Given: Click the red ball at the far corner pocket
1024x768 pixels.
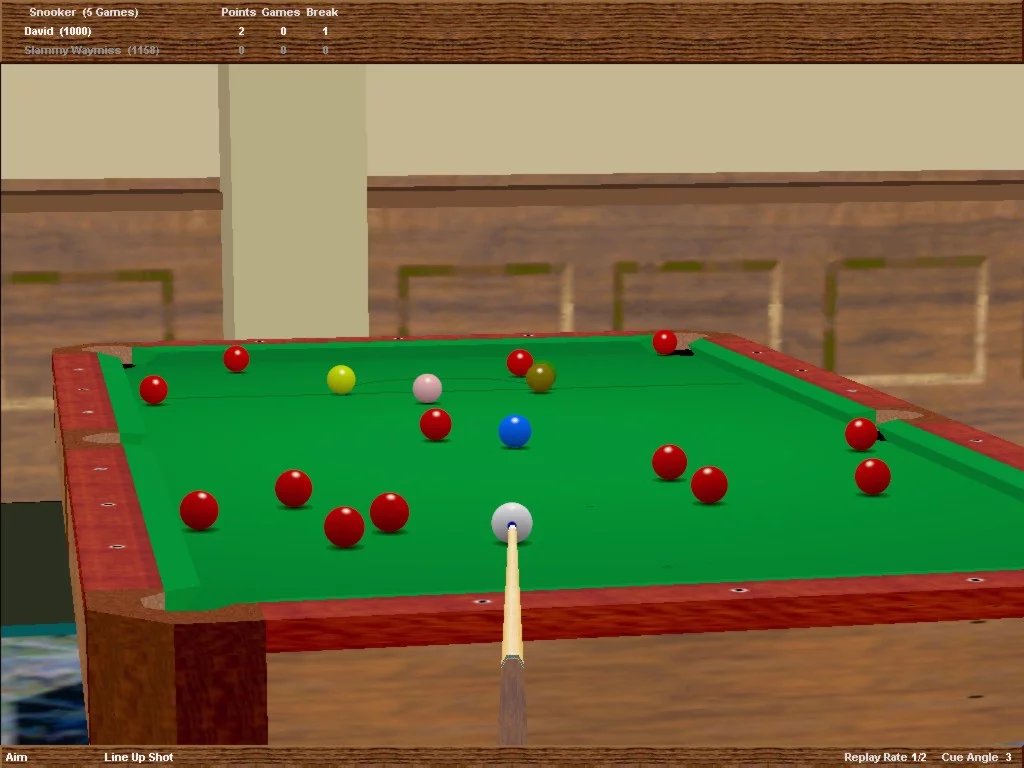Looking at the screenshot, I should [665, 342].
